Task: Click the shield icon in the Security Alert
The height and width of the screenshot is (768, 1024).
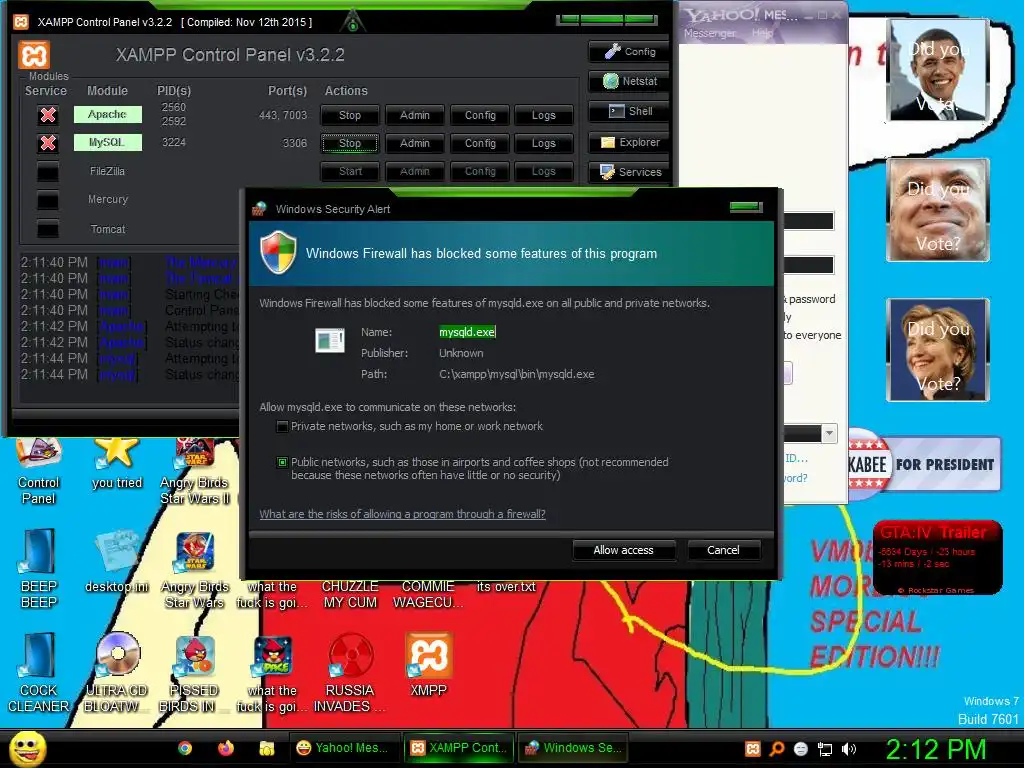Action: tap(278, 252)
